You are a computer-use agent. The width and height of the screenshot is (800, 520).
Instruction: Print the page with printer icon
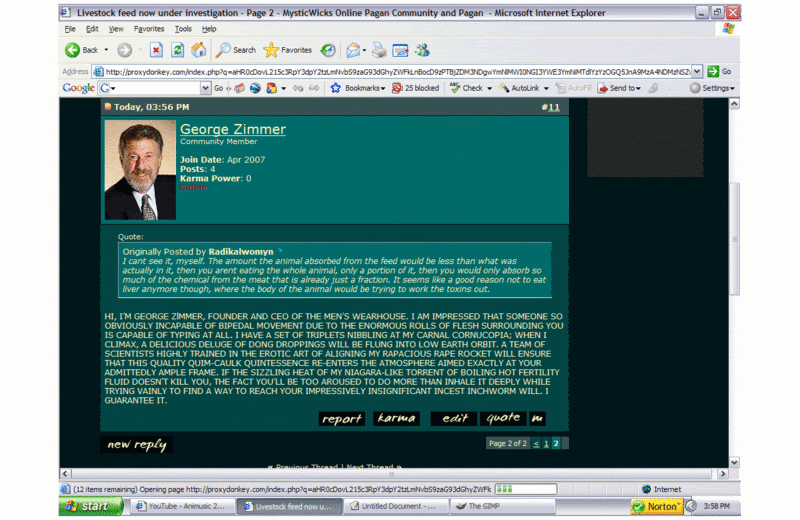[x=379, y=50]
